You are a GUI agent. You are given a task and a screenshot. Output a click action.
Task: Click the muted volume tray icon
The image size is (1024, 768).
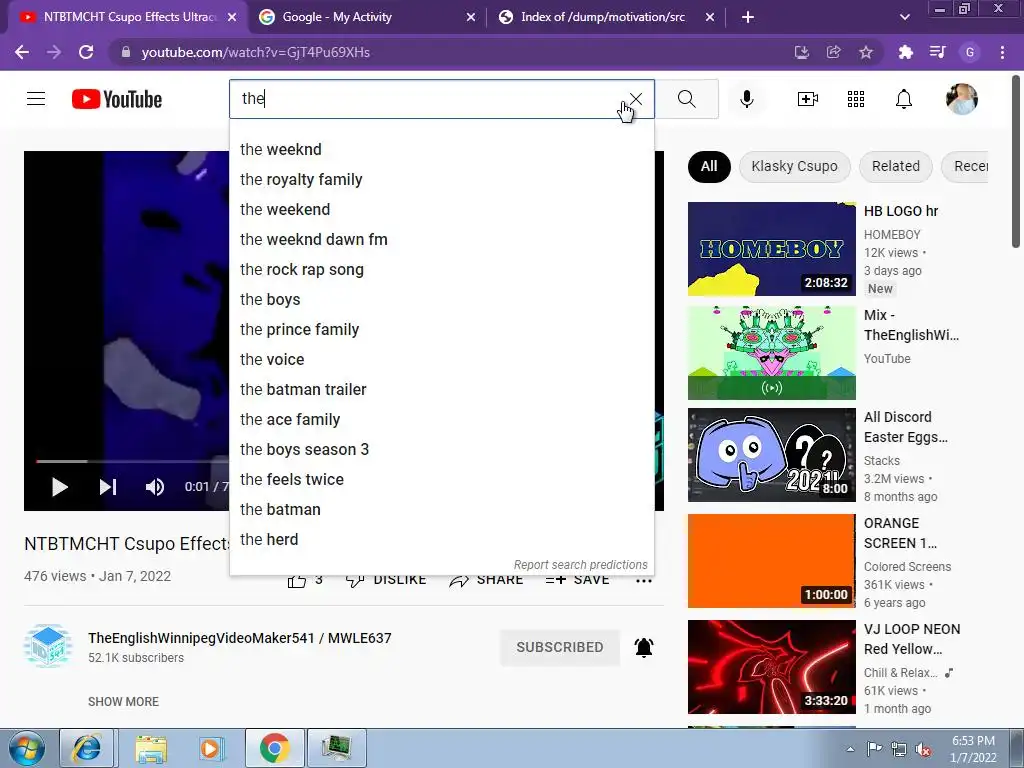coord(923,749)
